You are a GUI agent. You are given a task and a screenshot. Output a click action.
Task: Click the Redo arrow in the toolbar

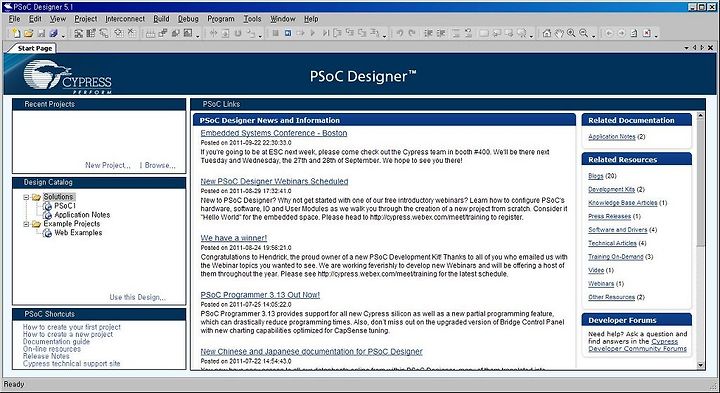412,33
